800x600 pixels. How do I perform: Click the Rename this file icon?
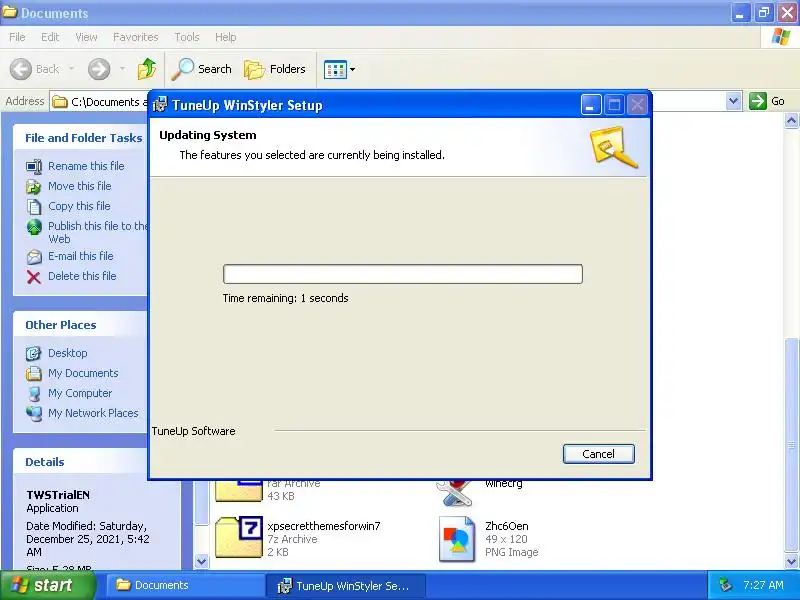[34, 166]
